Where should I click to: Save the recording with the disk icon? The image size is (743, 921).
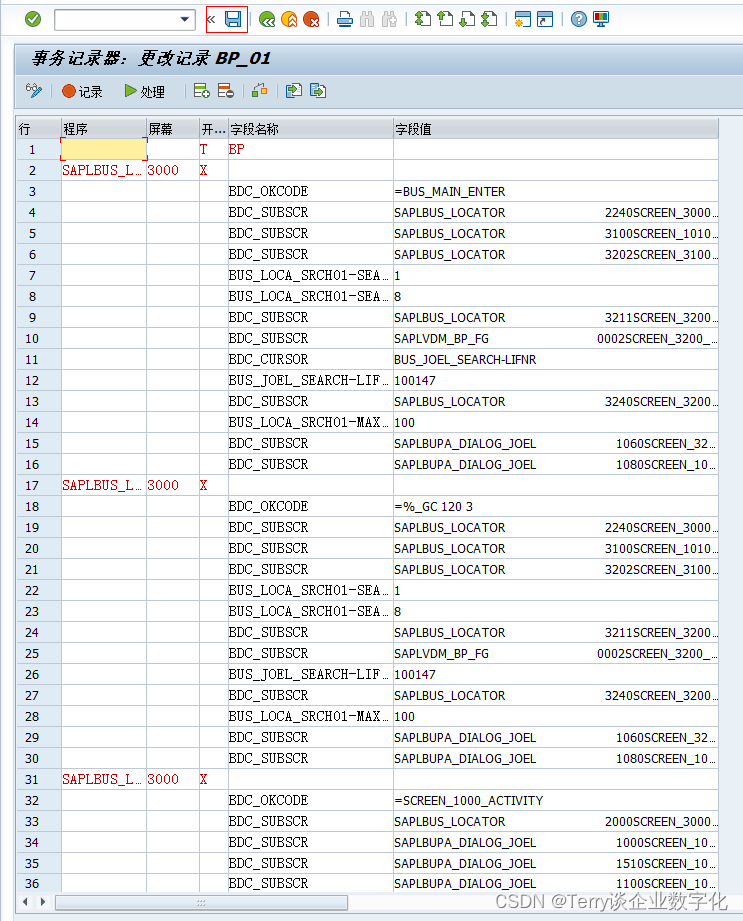coord(233,19)
